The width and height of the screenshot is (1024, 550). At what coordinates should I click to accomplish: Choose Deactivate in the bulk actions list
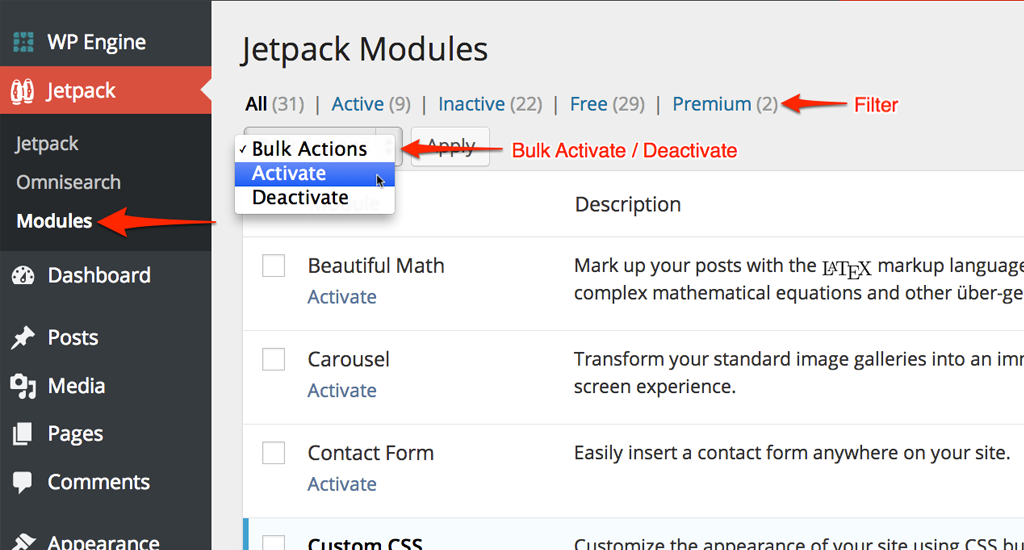[x=315, y=197]
